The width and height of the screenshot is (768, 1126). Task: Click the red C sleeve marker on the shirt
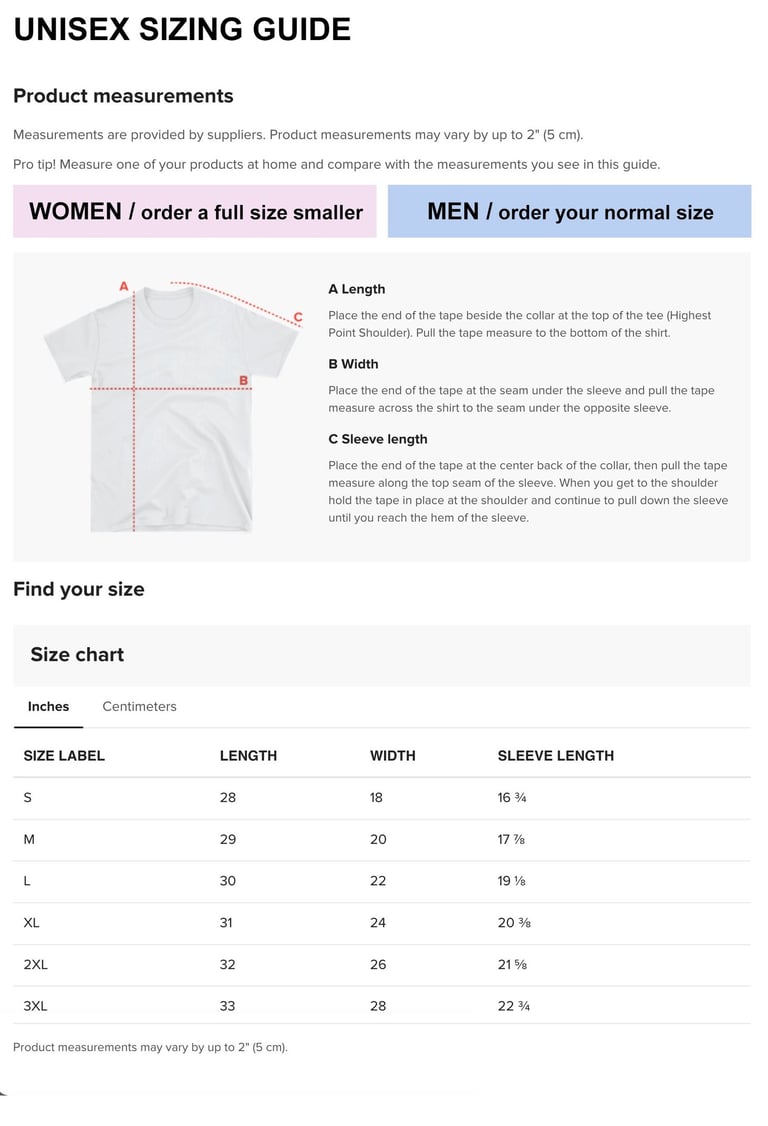tap(298, 317)
